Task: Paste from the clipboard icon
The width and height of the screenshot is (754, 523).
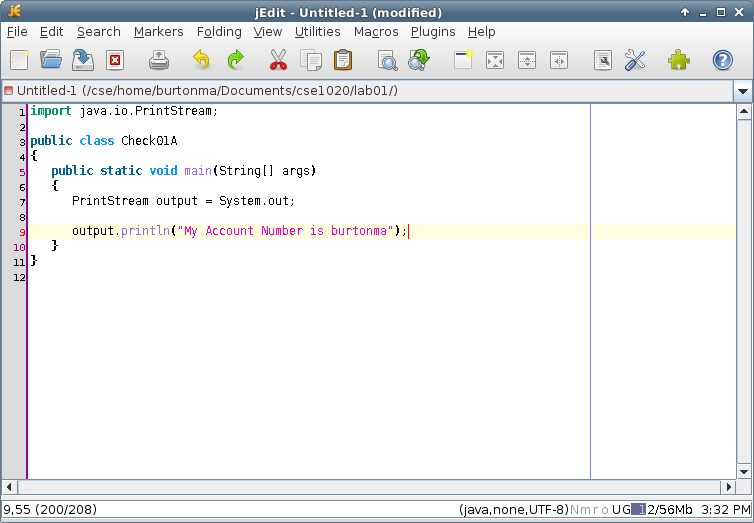Action: [x=343, y=61]
